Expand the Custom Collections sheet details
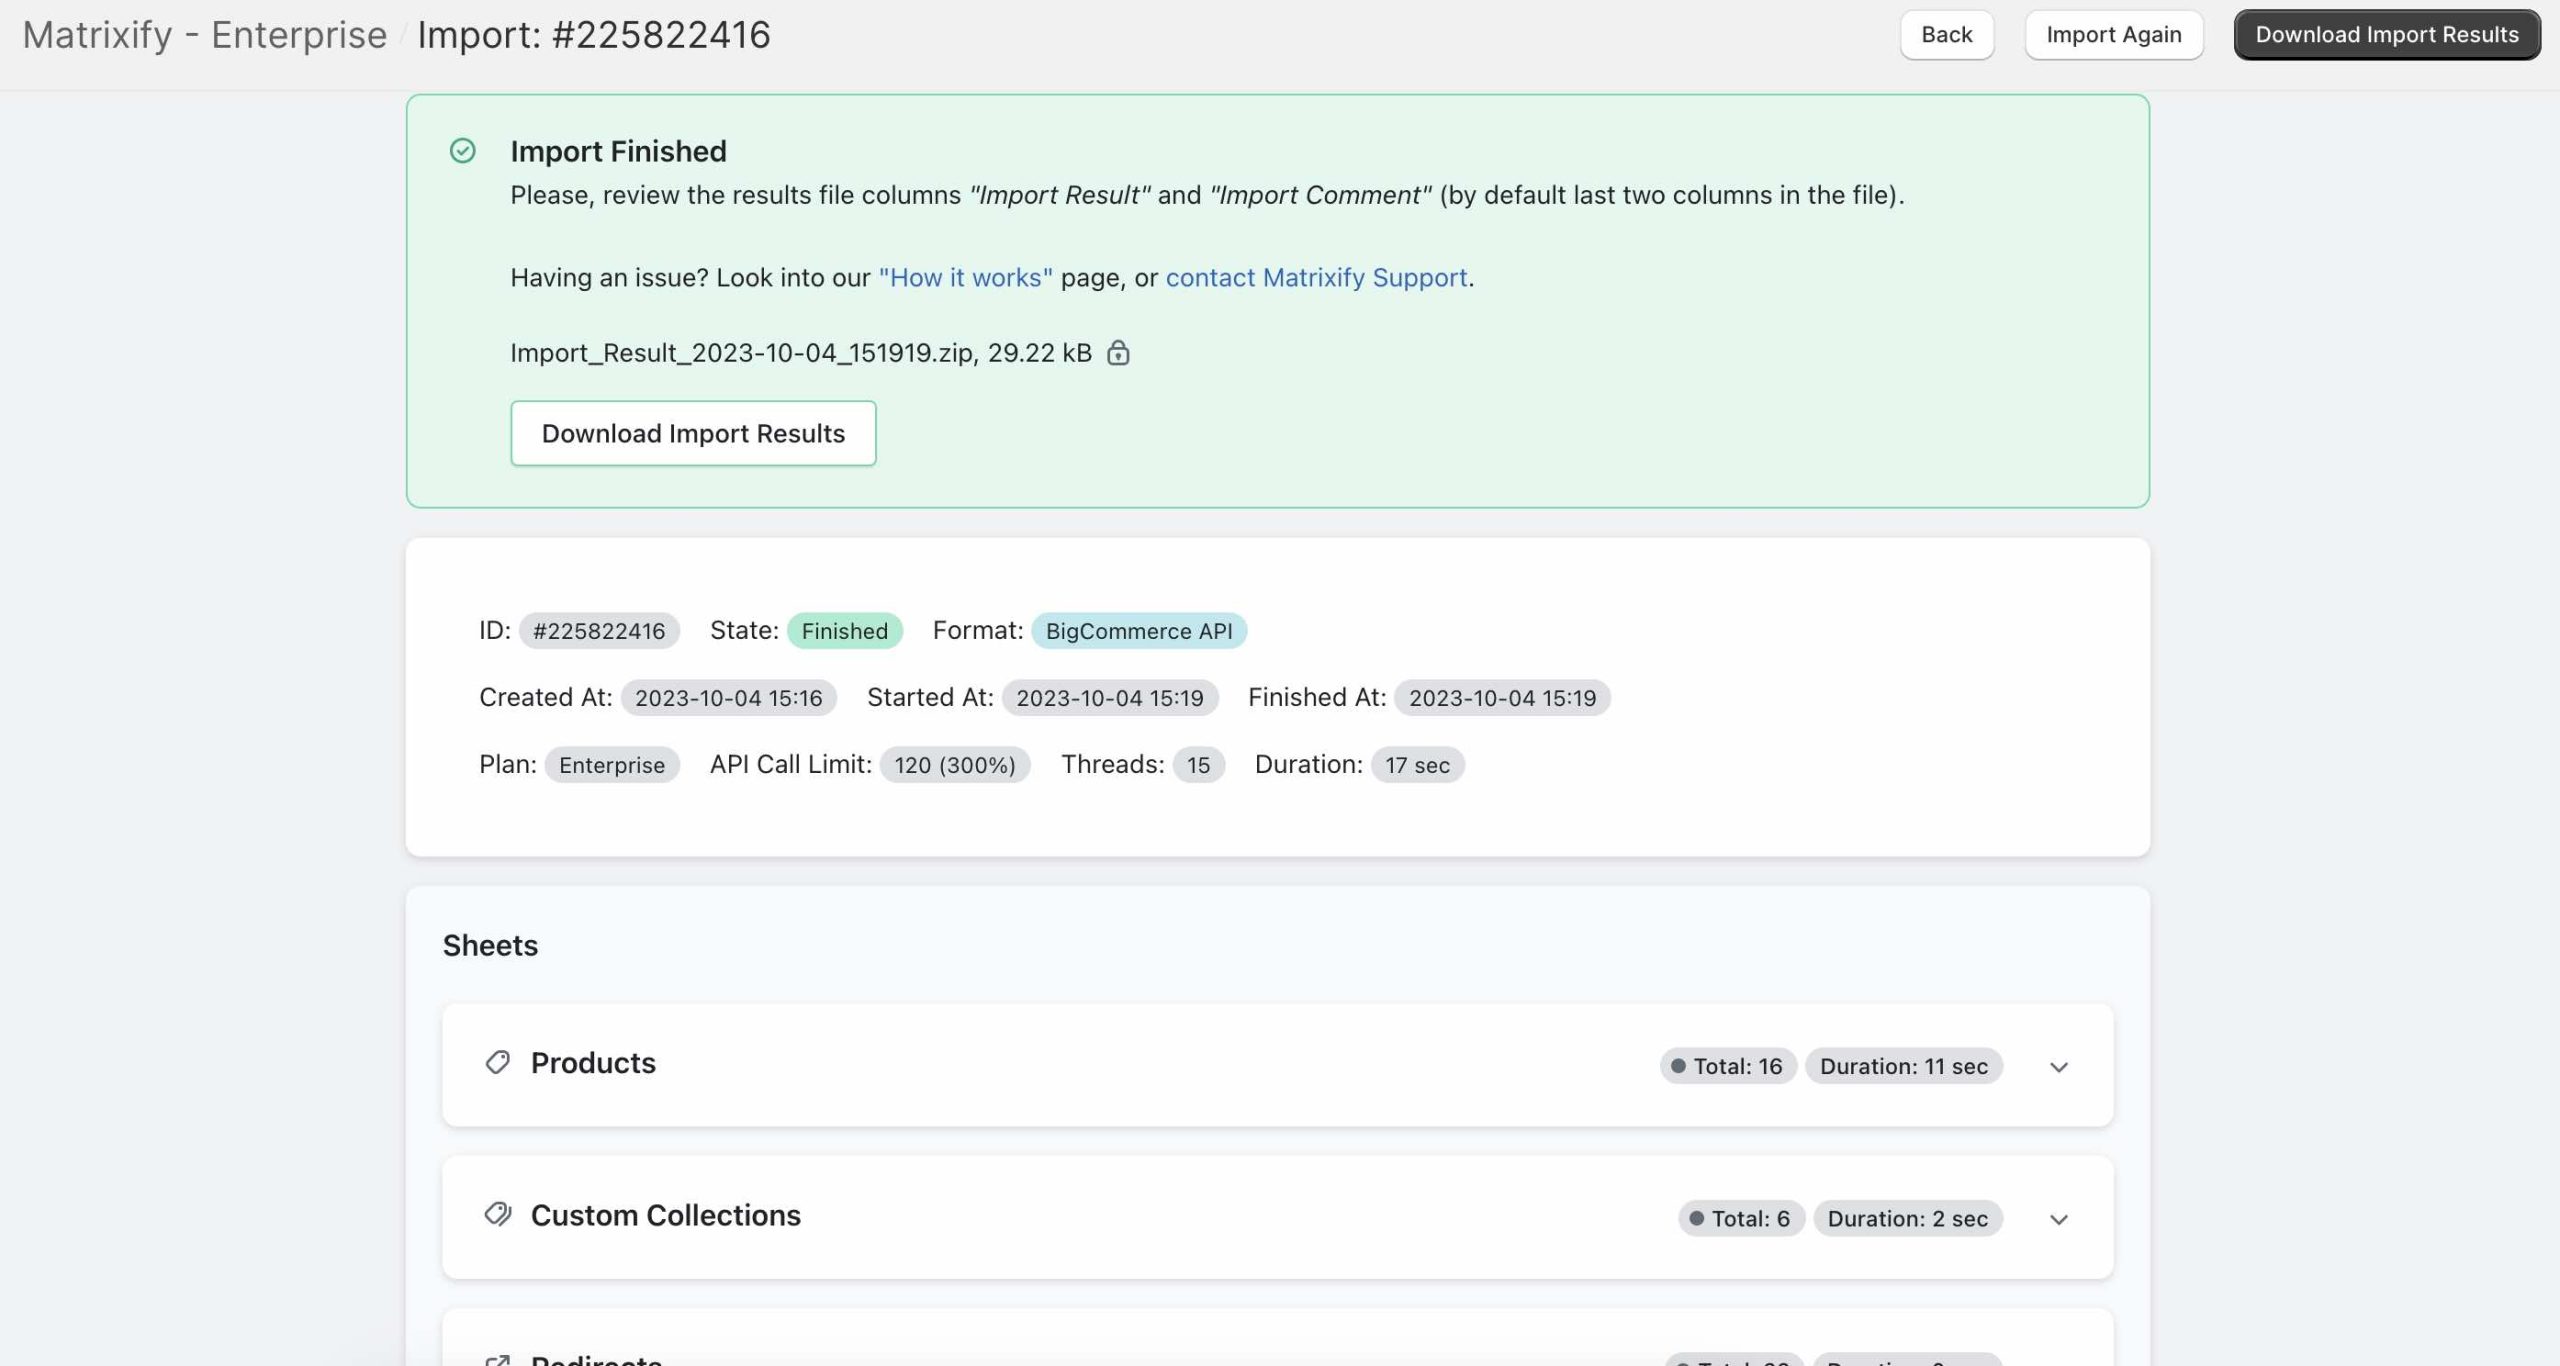2560x1366 pixels. [x=2058, y=1218]
